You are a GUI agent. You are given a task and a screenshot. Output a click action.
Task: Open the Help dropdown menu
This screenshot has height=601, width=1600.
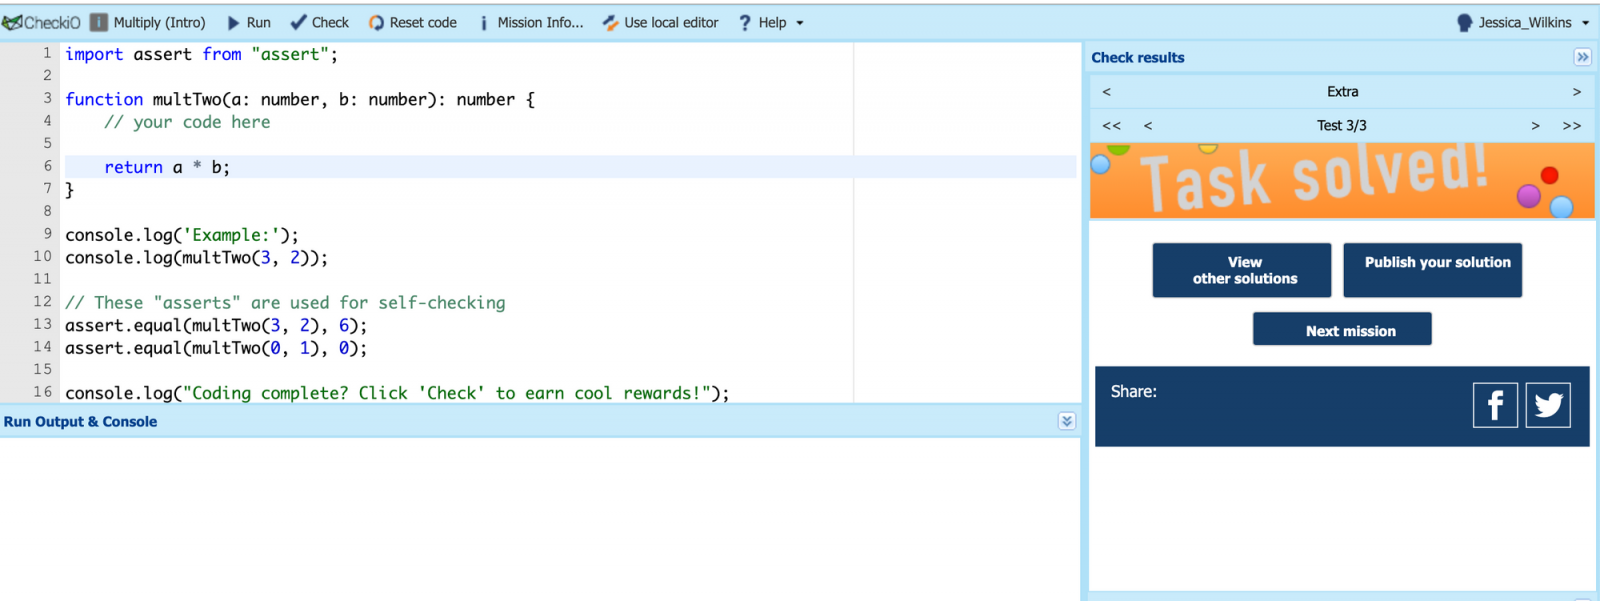pos(771,22)
